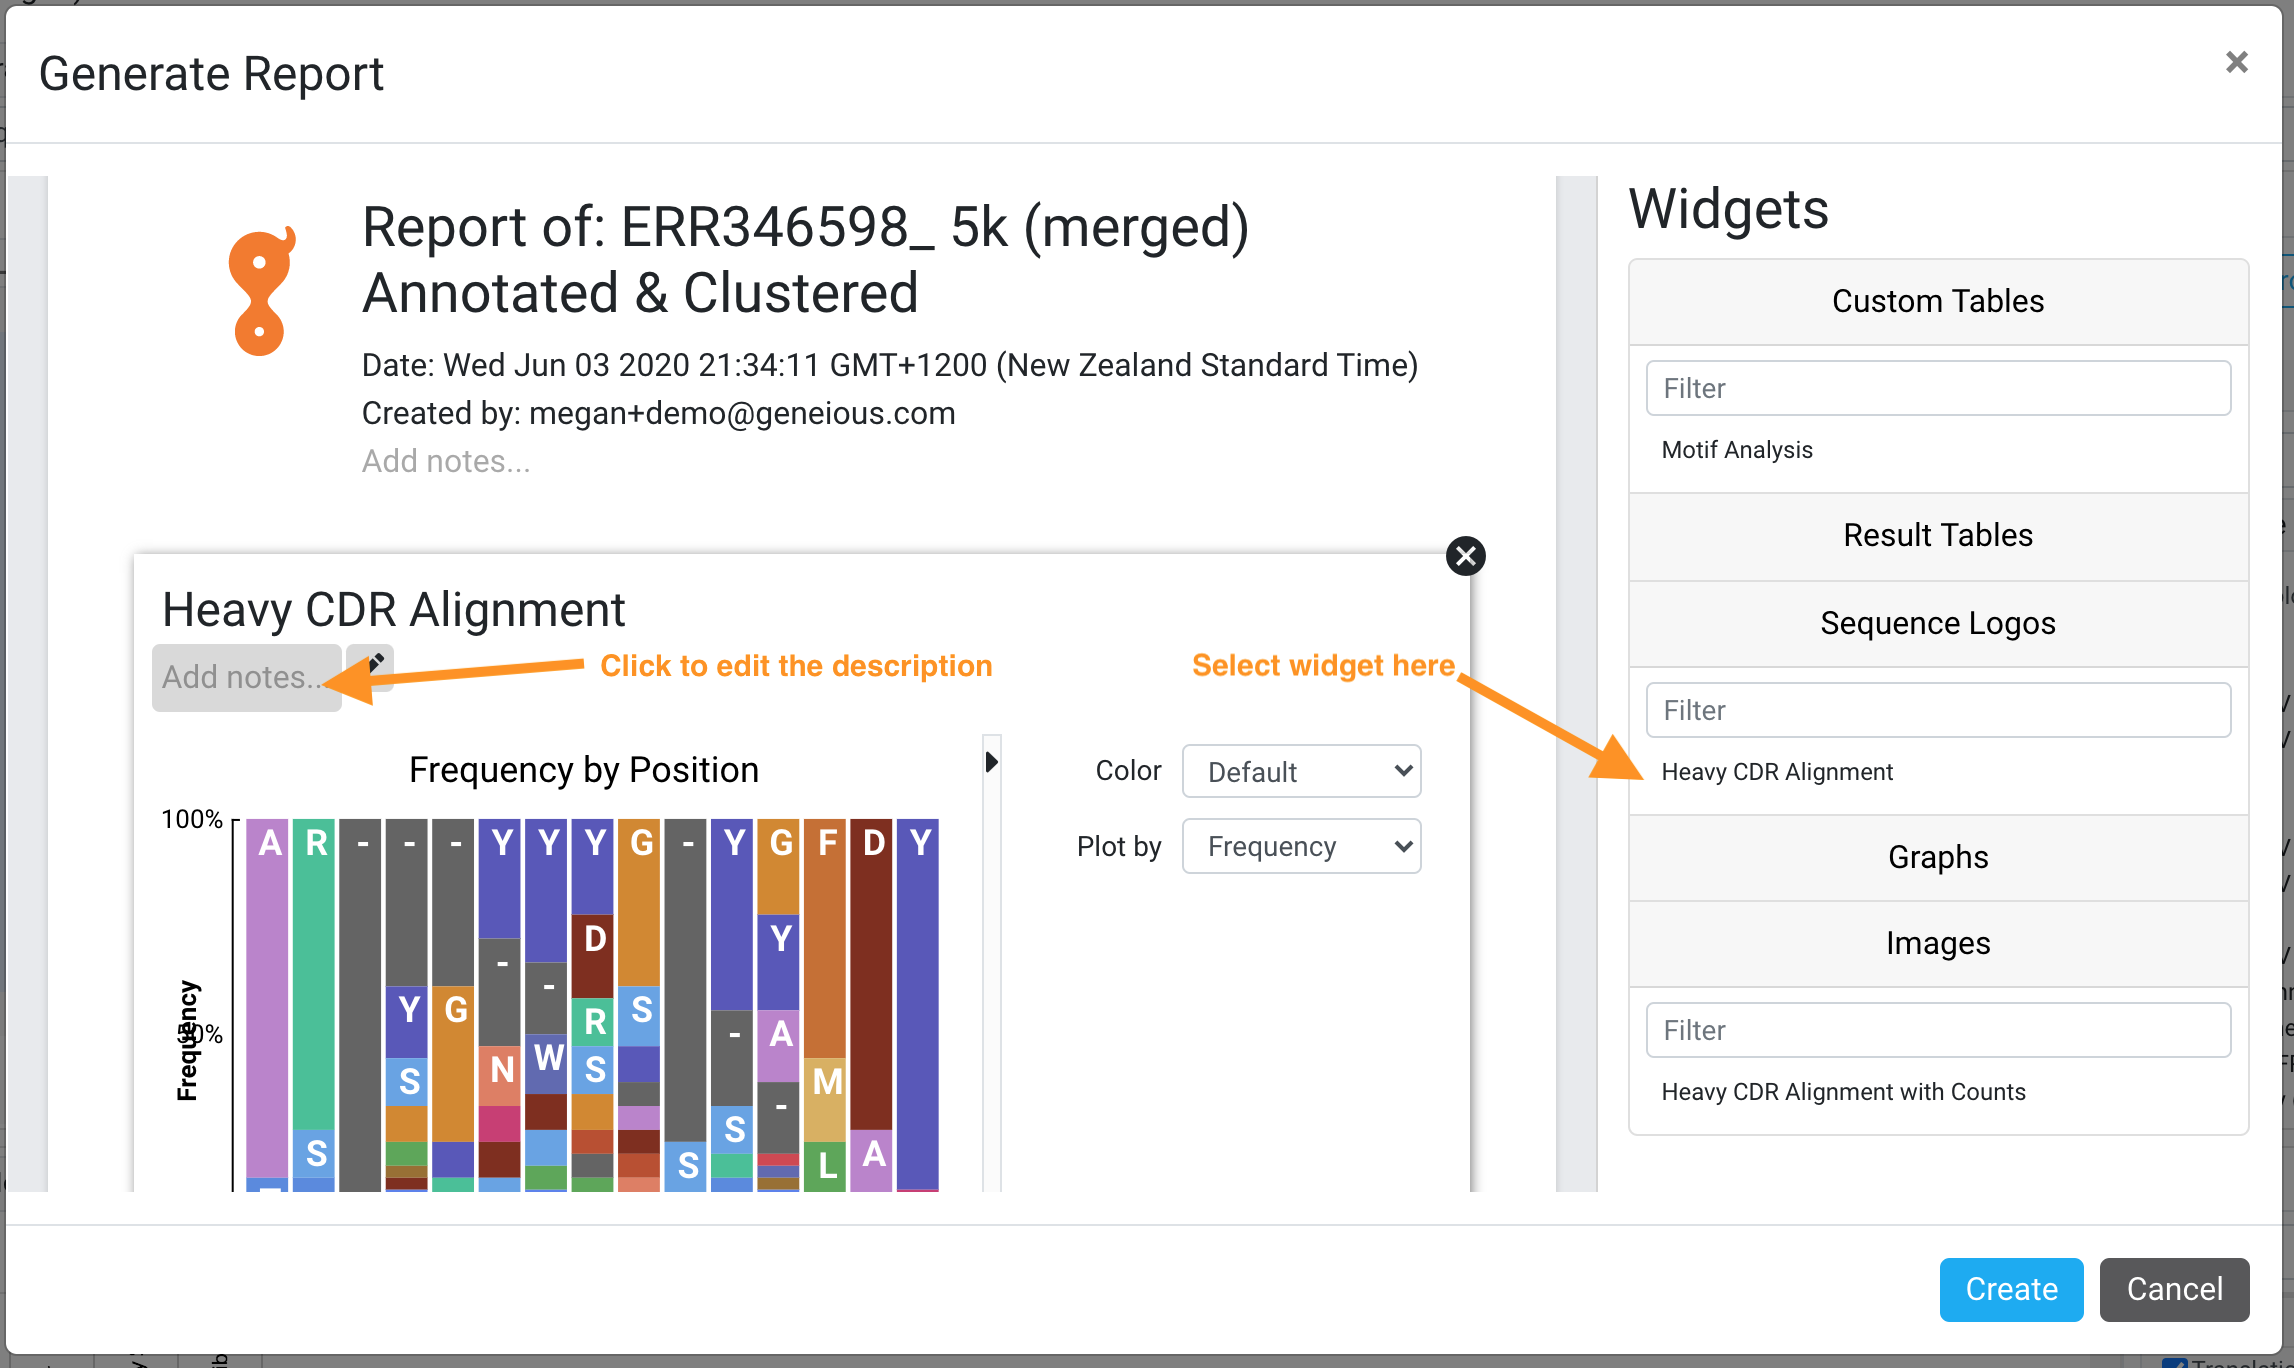Focus the Sequence Logos filter field

[x=1938, y=710]
